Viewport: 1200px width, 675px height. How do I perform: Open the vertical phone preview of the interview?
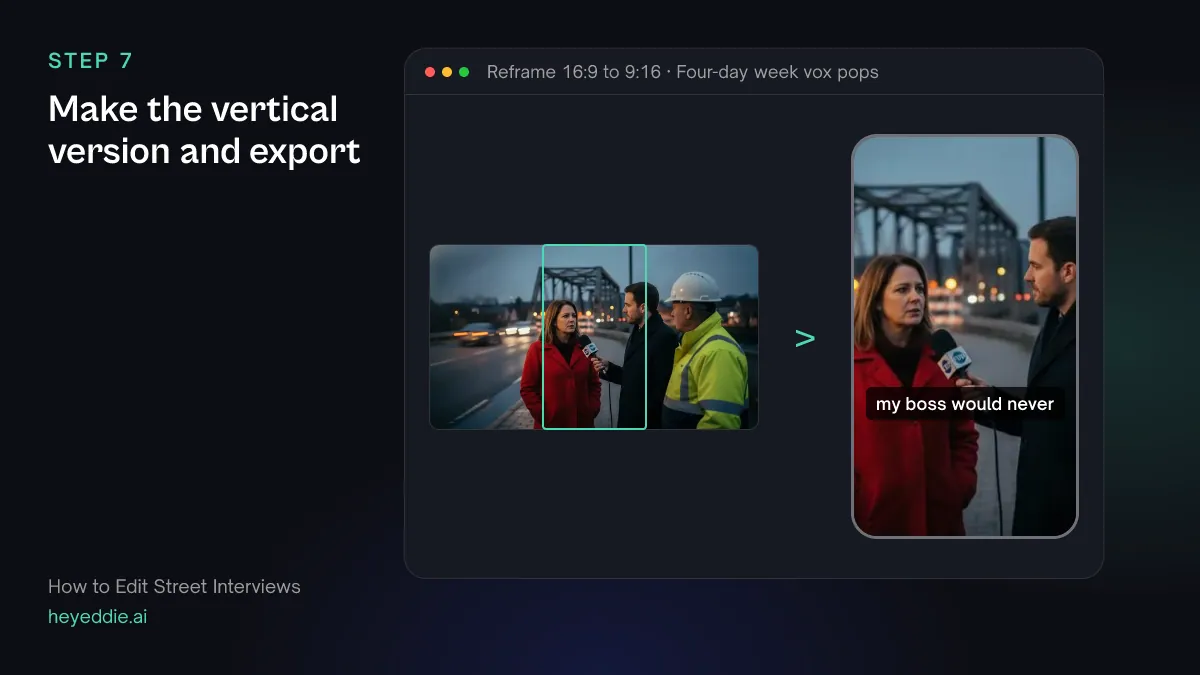965,336
